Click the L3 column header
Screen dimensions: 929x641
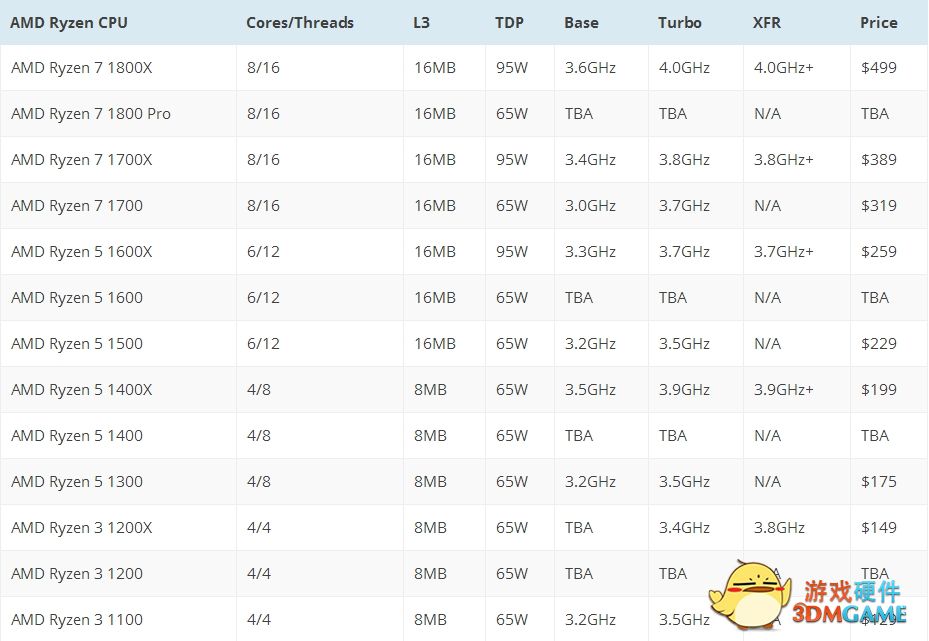point(421,22)
